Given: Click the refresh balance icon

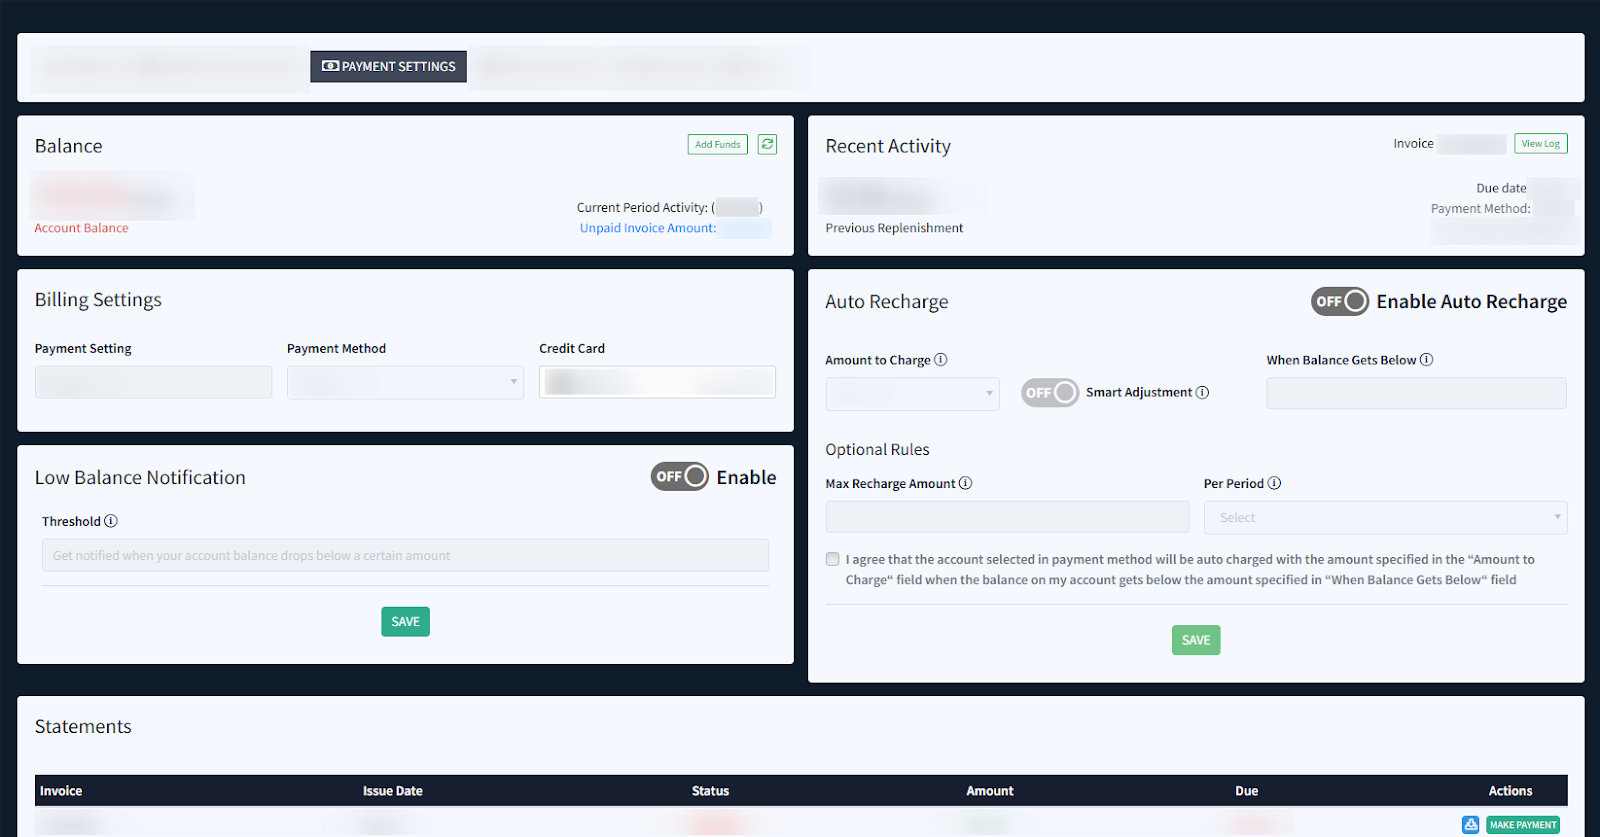Looking at the screenshot, I should point(767,144).
